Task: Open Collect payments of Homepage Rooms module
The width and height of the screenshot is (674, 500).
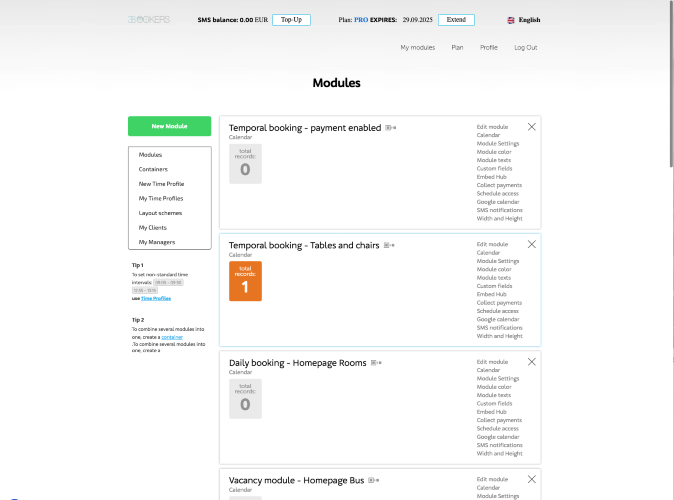Action: [x=499, y=420]
